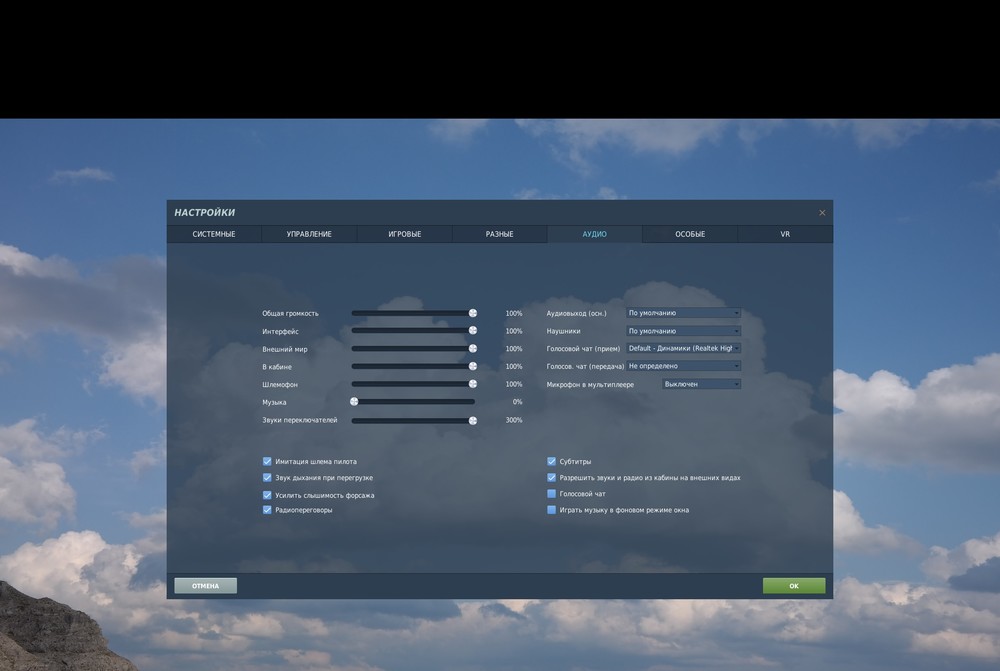Open the СИСТЕМНЫЕ settings tab
1000x671 pixels.
(214, 234)
